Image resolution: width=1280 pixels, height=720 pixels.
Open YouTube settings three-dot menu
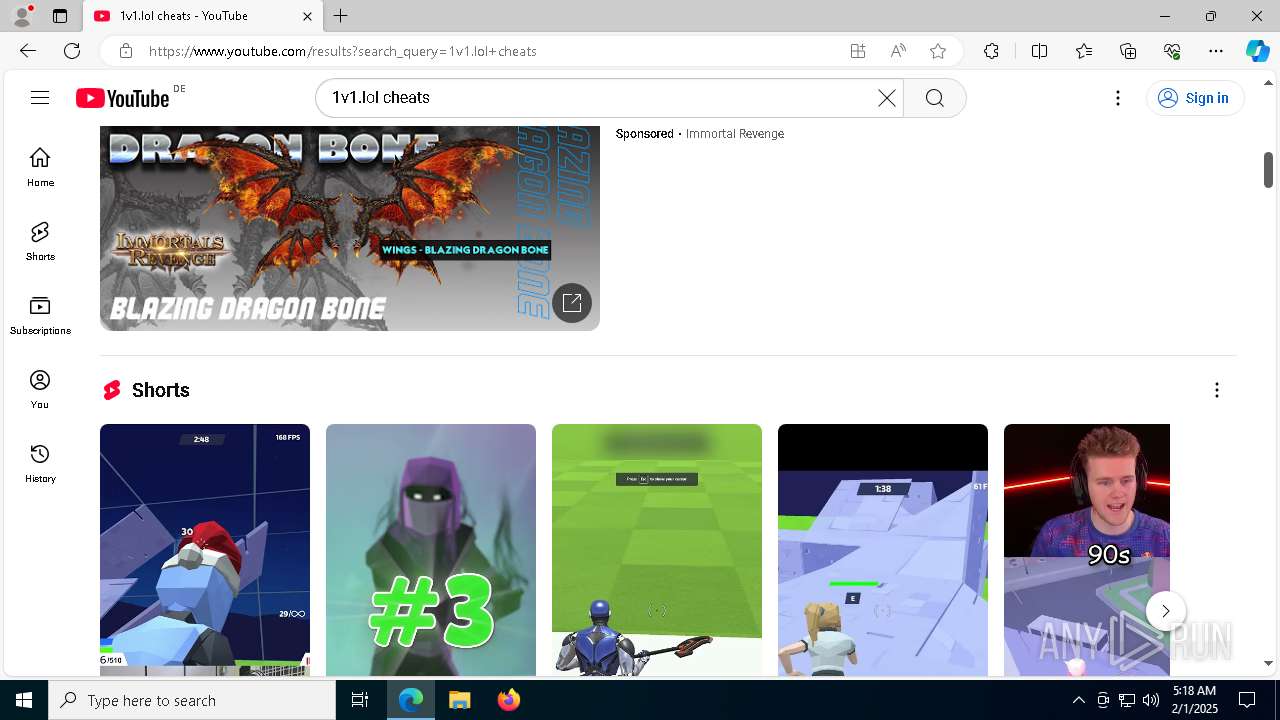point(1118,97)
